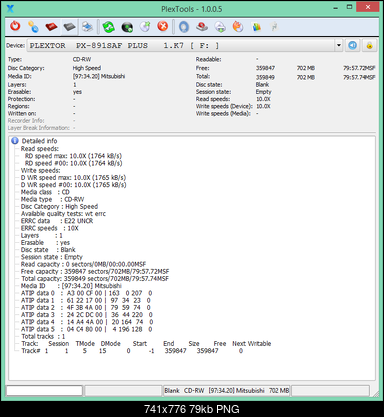
Task: Close the PlexTools window
Action: click(x=368, y=7)
